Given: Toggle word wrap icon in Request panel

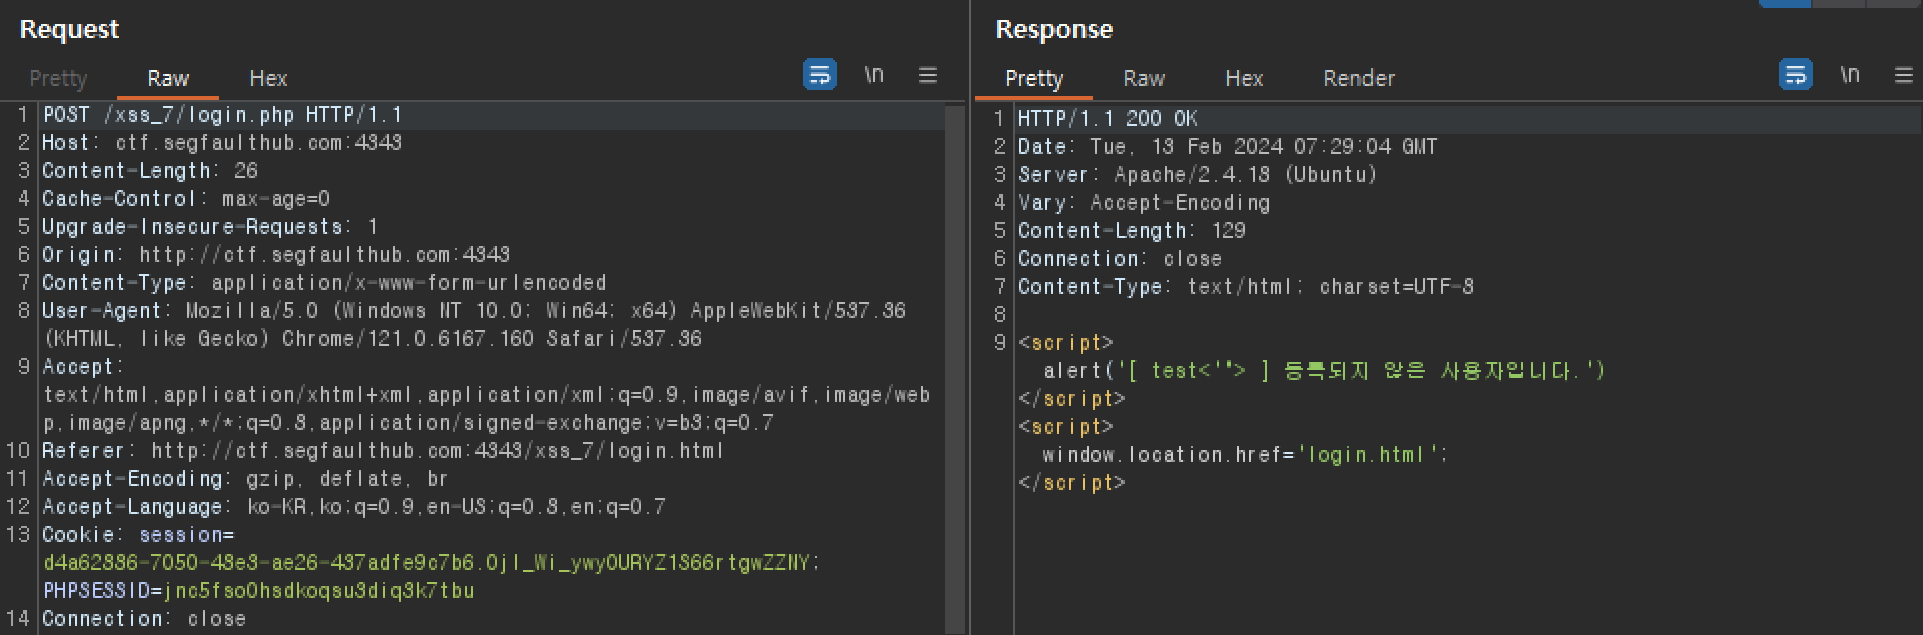Looking at the screenshot, I should pyautogui.click(x=820, y=75).
